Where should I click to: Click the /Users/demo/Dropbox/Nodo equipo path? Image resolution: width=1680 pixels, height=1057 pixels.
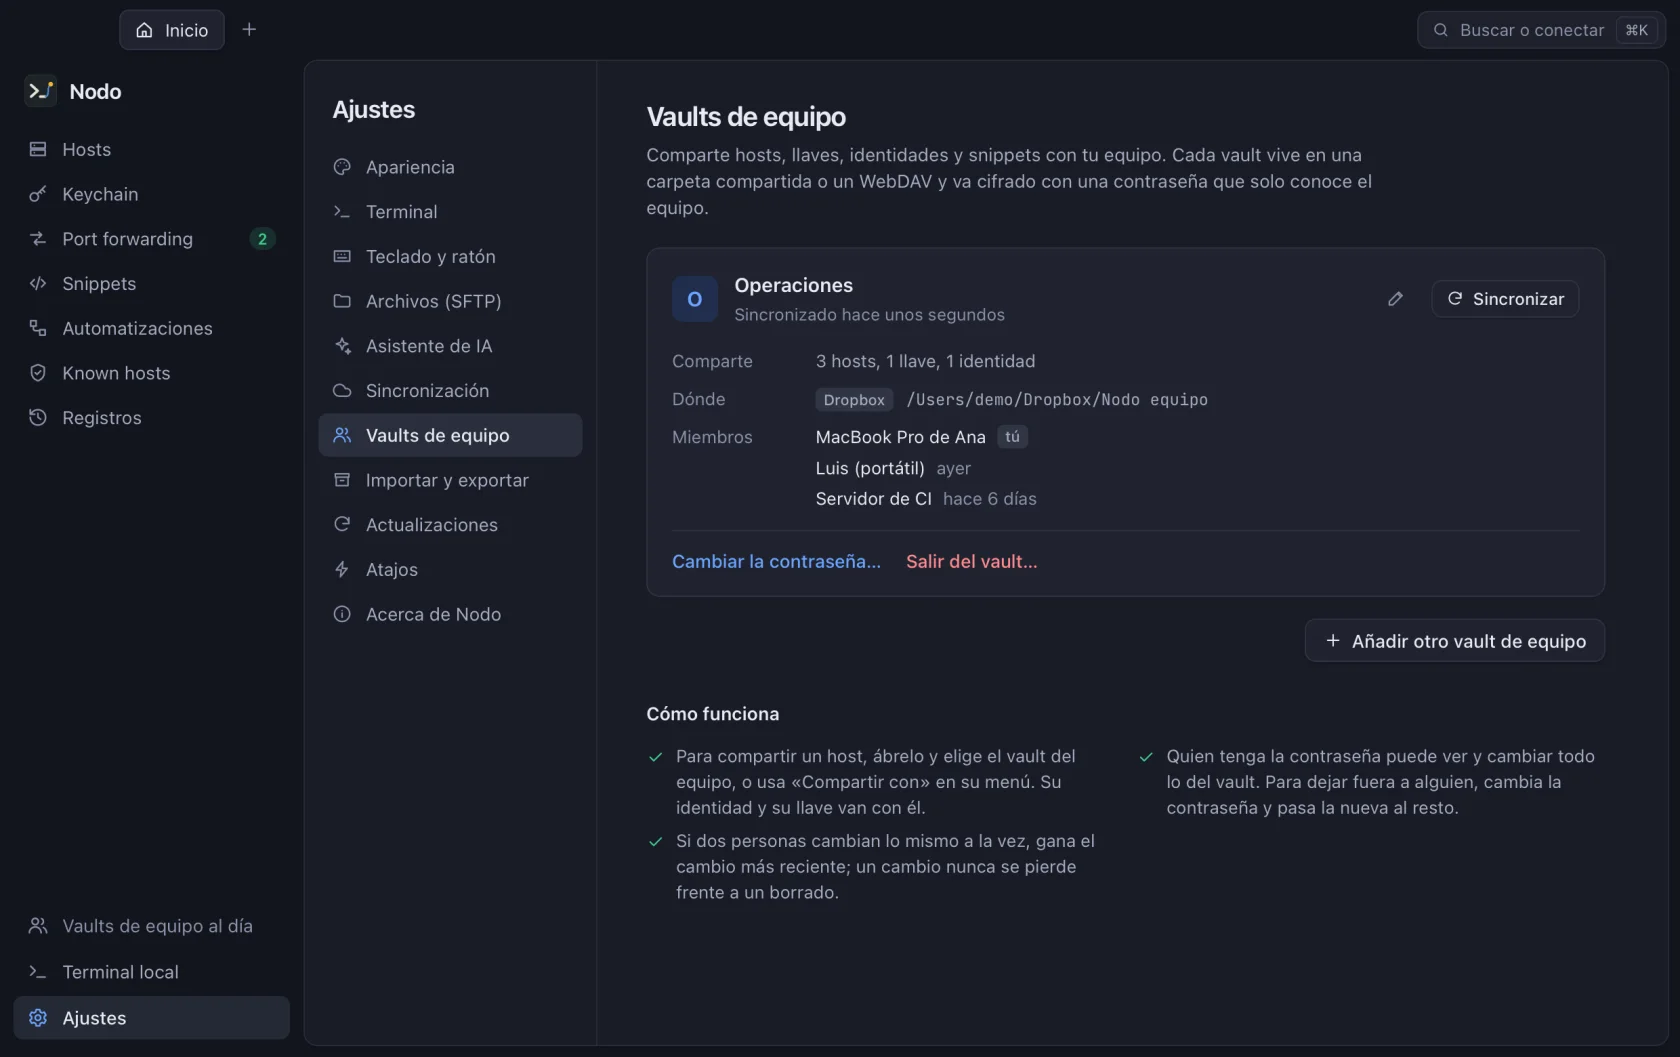tap(1057, 400)
